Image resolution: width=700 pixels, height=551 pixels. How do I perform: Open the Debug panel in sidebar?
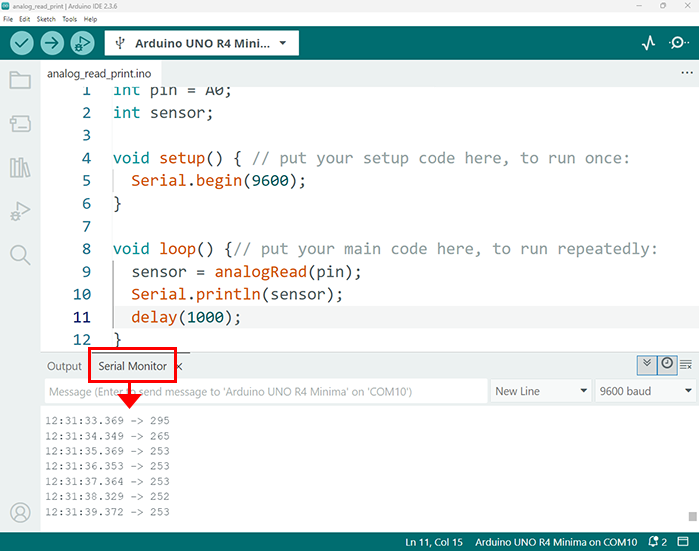[20, 211]
